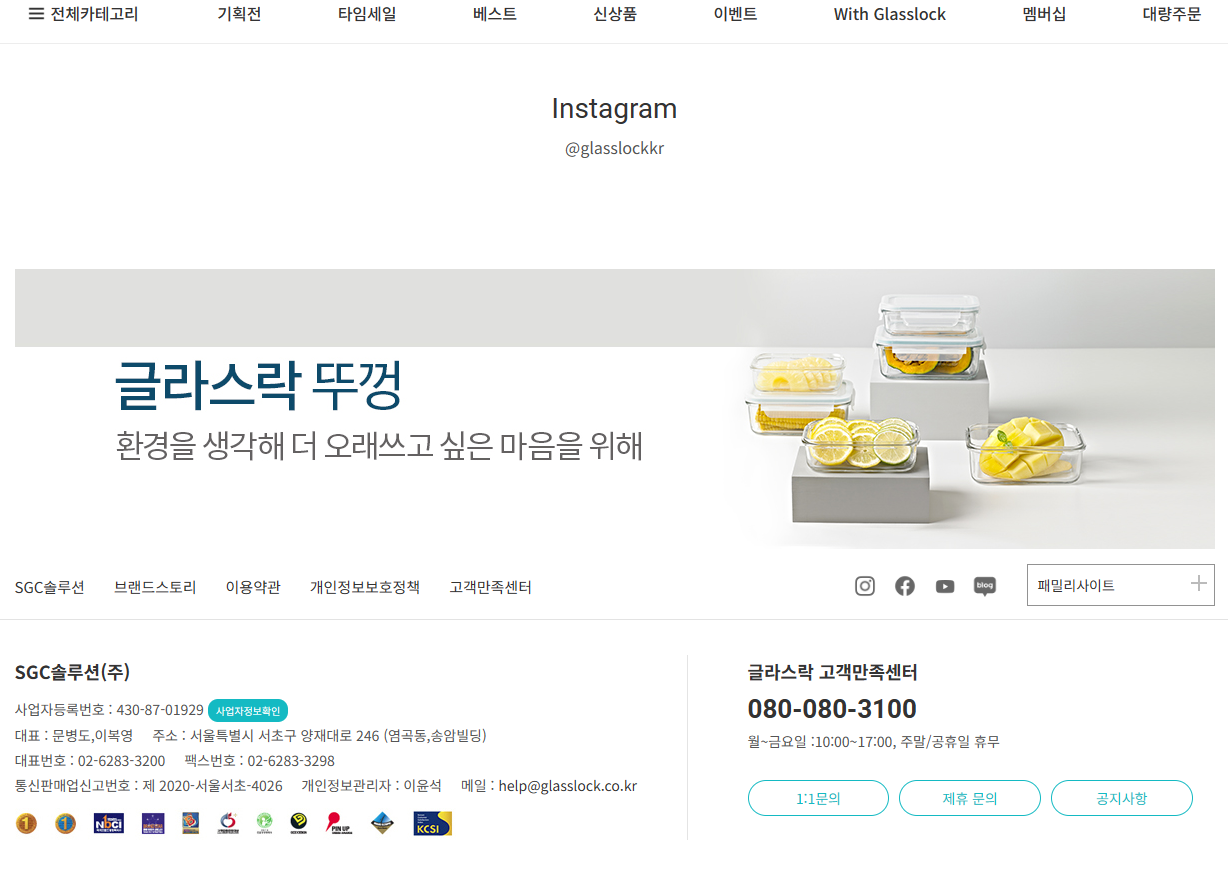Click the black circular Good Design badge
The height and width of the screenshot is (870, 1228).
(x=298, y=823)
